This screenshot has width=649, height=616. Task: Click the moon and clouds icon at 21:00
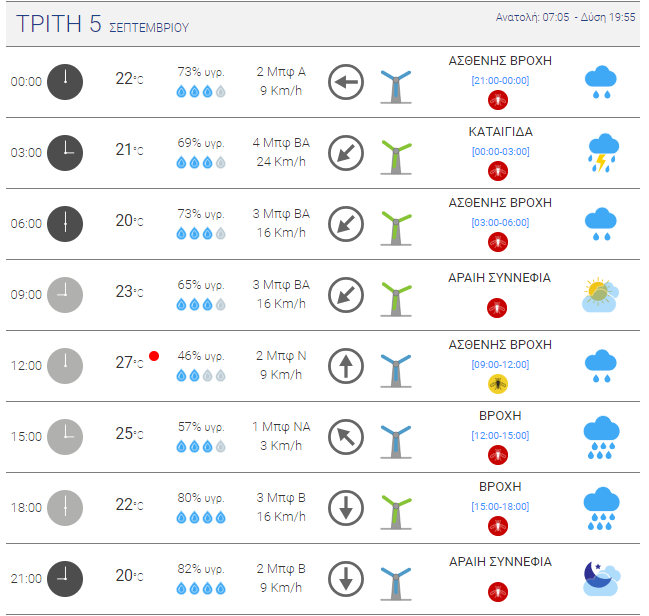pyautogui.click(x=602, y=579)
